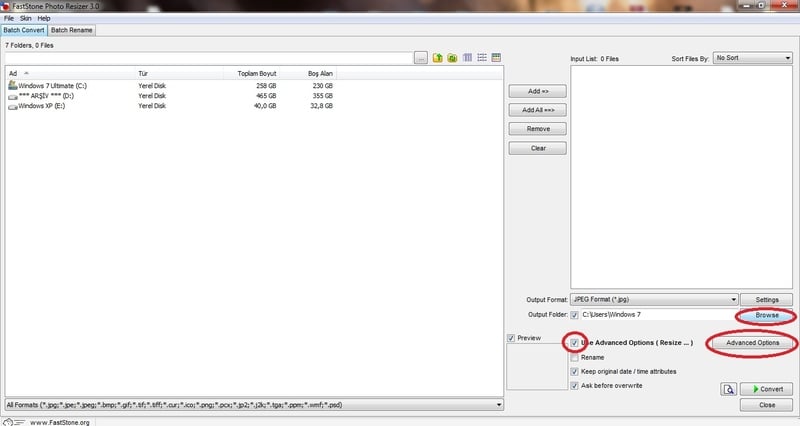Switch to the Batch Rename tab

[71, 30]
